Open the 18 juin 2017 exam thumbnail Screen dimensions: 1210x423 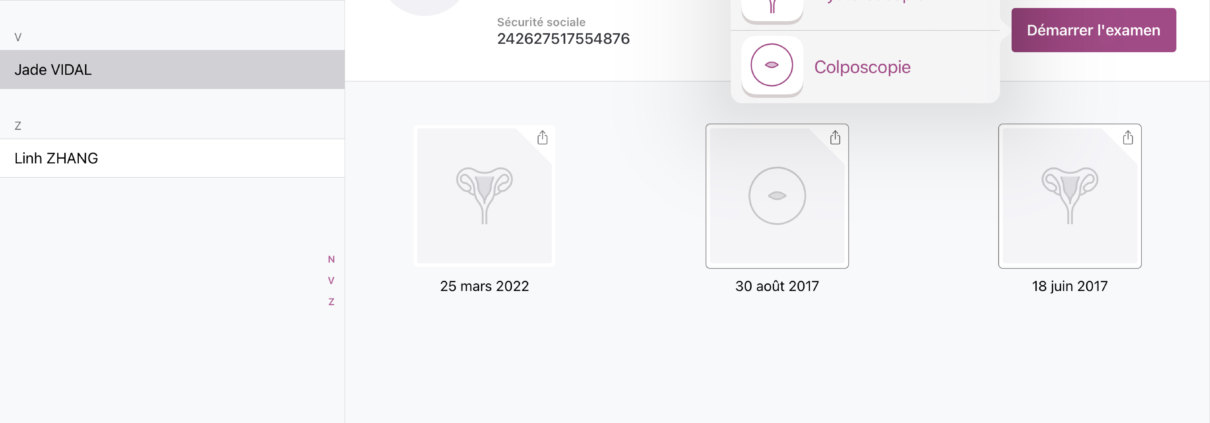[x=1070, y=196]
